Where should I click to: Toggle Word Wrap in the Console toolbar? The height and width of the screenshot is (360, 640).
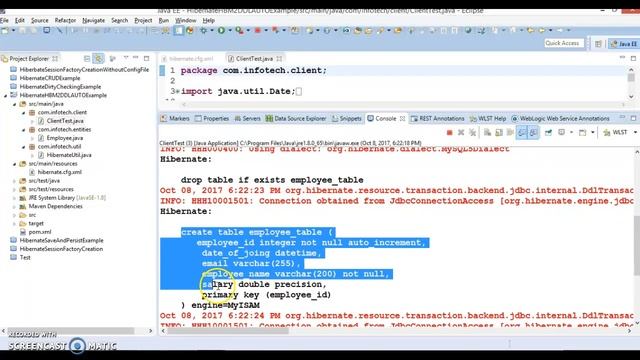tap(510, 133)
